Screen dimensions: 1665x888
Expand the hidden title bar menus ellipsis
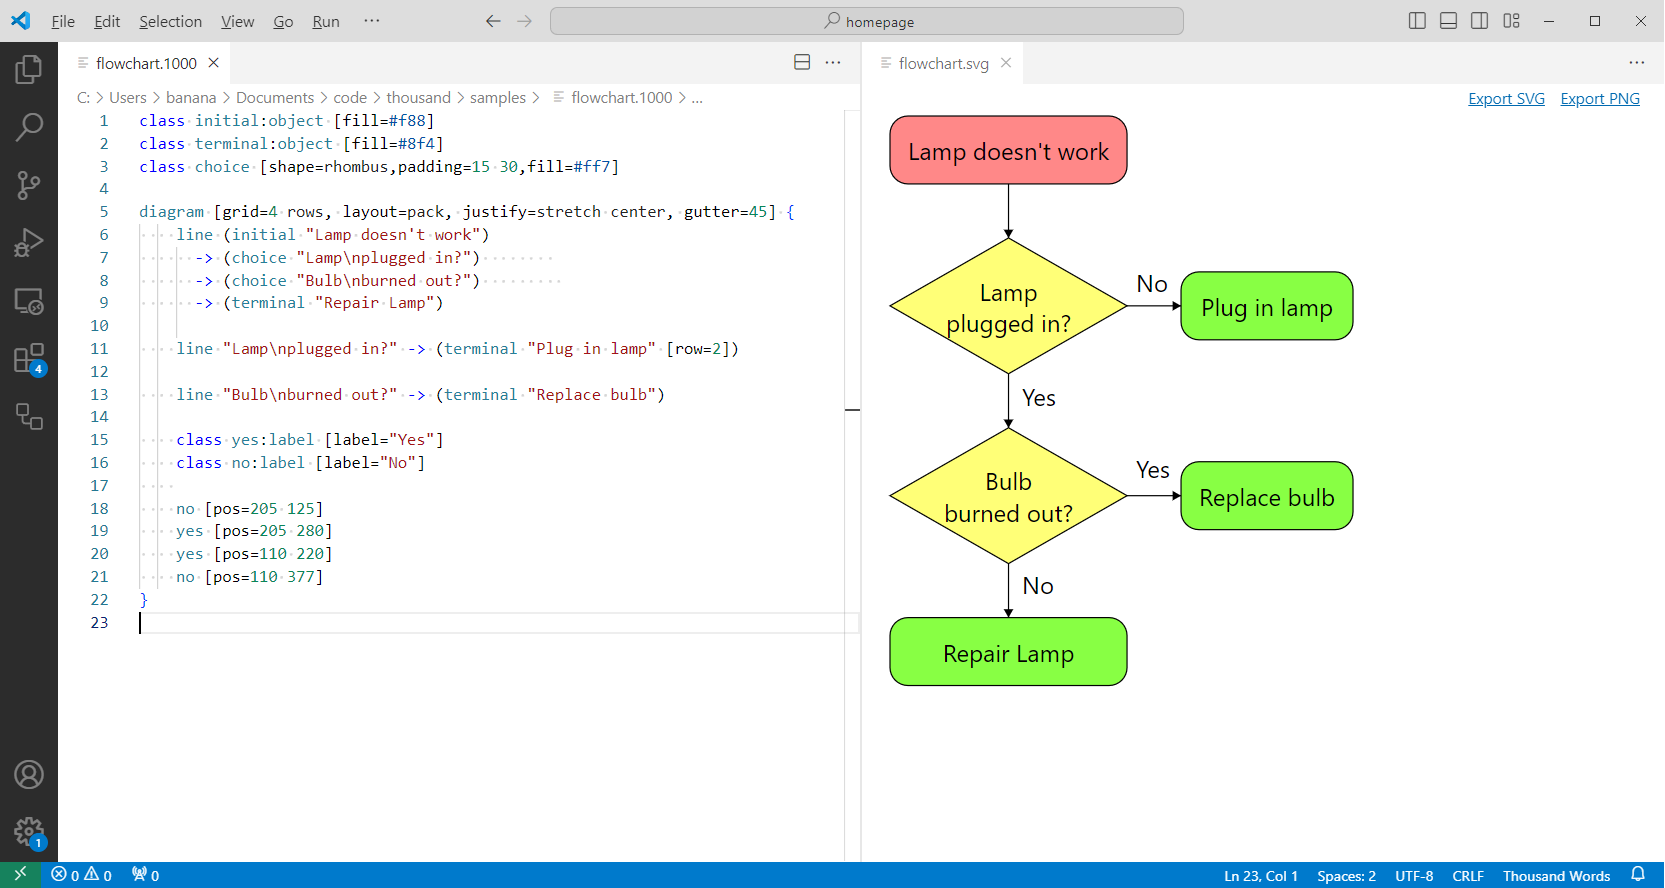pos(372,21)
